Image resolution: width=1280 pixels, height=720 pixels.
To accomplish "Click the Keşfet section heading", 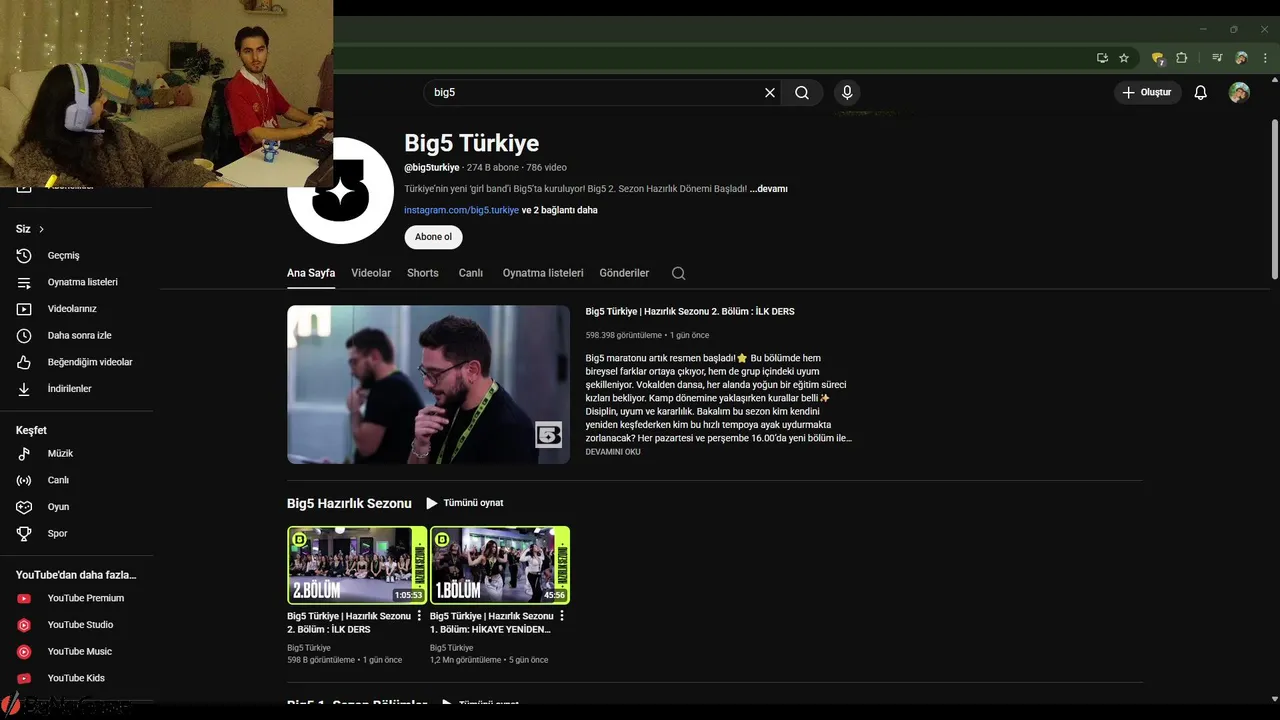I will [x=31, y=430].
